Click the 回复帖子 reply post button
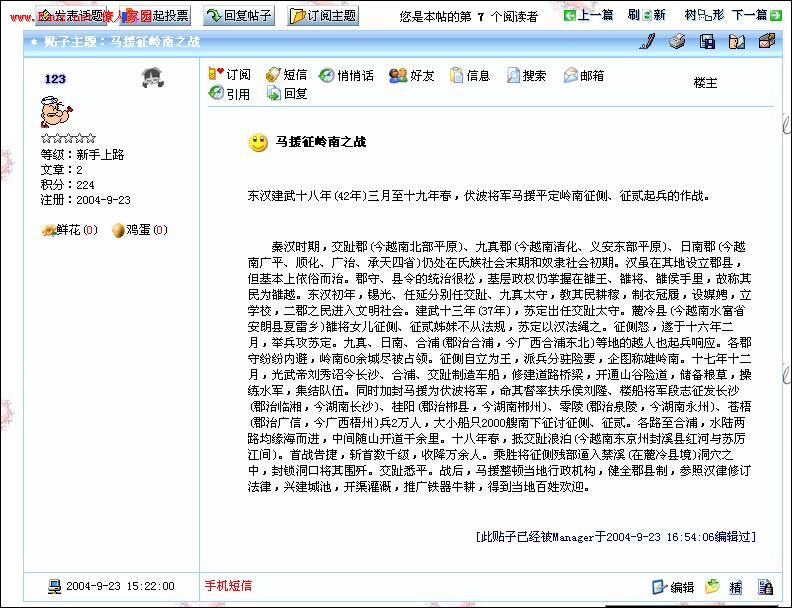 pyautogui.click(x=238, y=16)
